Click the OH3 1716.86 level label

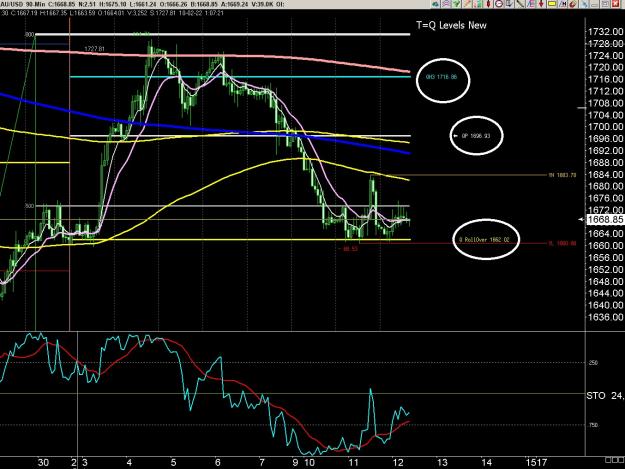(441, 77)
